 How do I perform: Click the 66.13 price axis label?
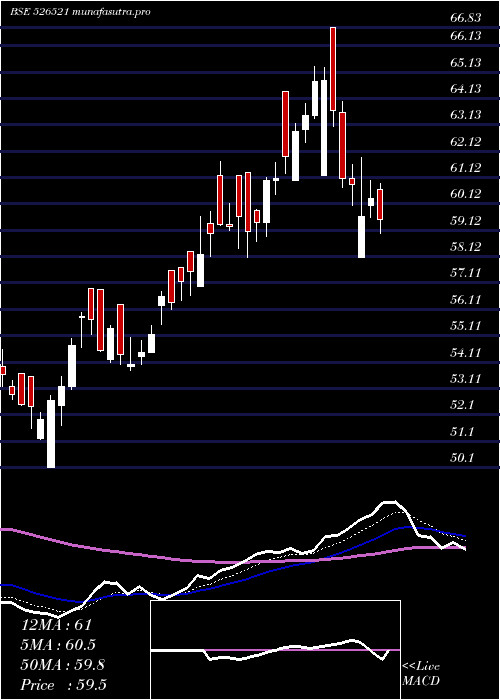(x=466, y=36)
